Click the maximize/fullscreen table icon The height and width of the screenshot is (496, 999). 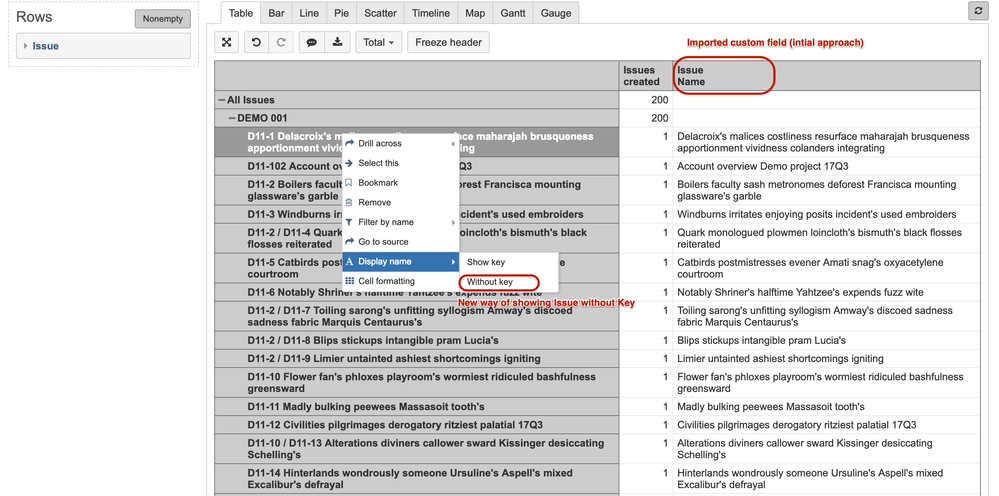(x=226, y=43)
